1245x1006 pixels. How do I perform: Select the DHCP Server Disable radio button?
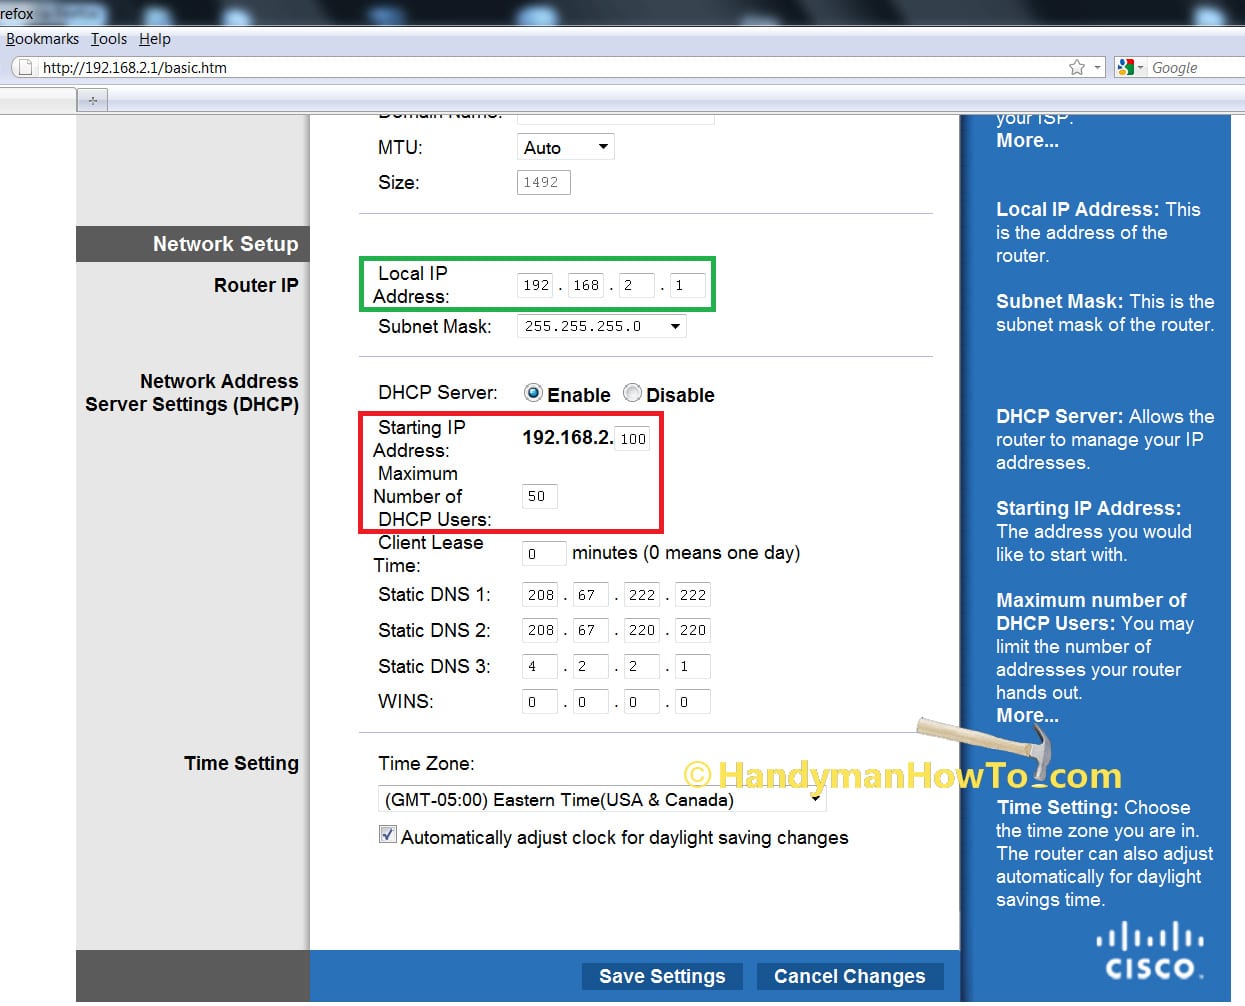tap(632, 393)
